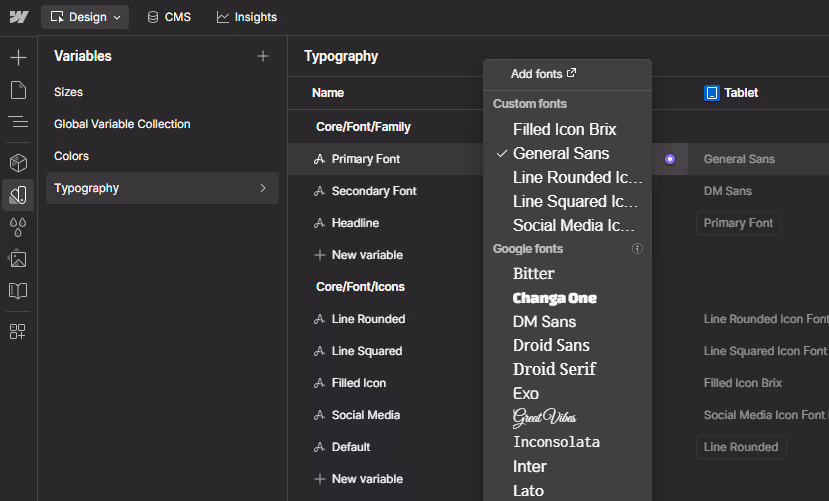
Task: Open the Assets image icon
Action: click(19, 259)
